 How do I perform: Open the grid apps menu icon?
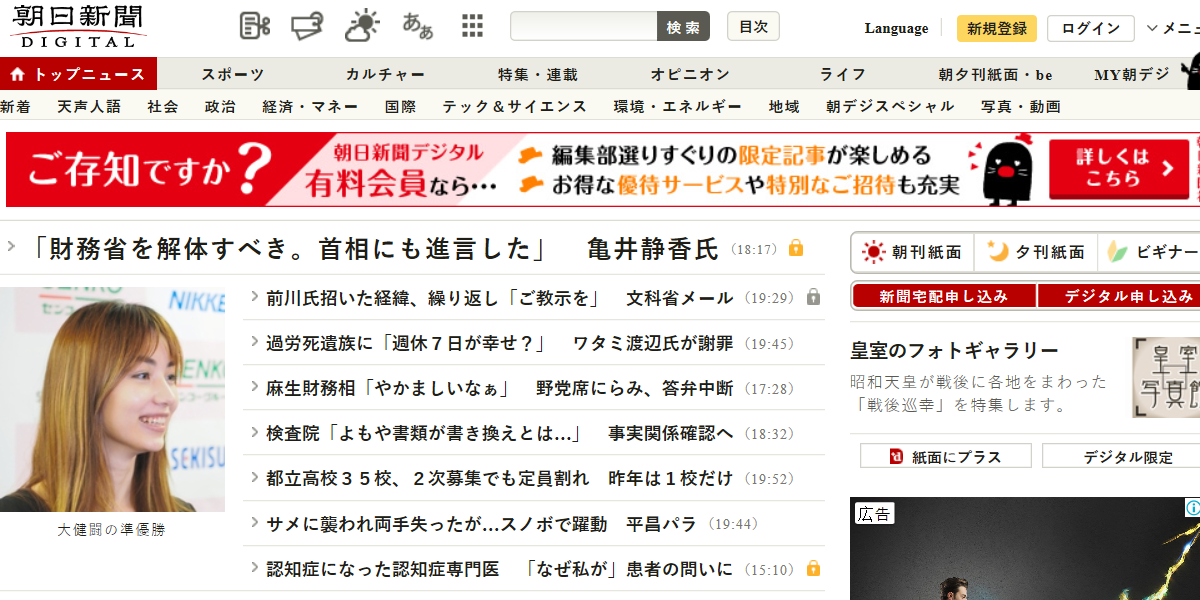[472, 26]
